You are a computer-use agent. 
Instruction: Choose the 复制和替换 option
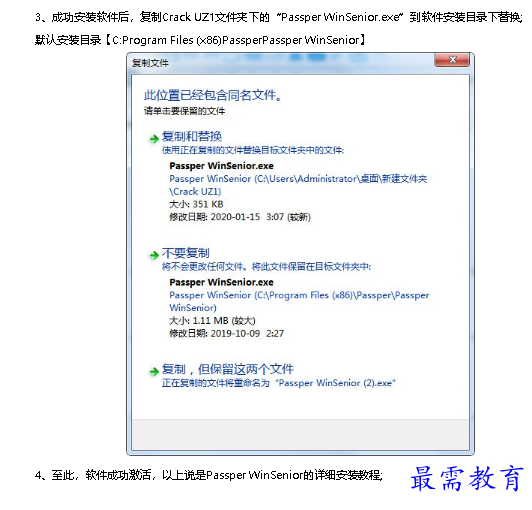coord(192,136)
